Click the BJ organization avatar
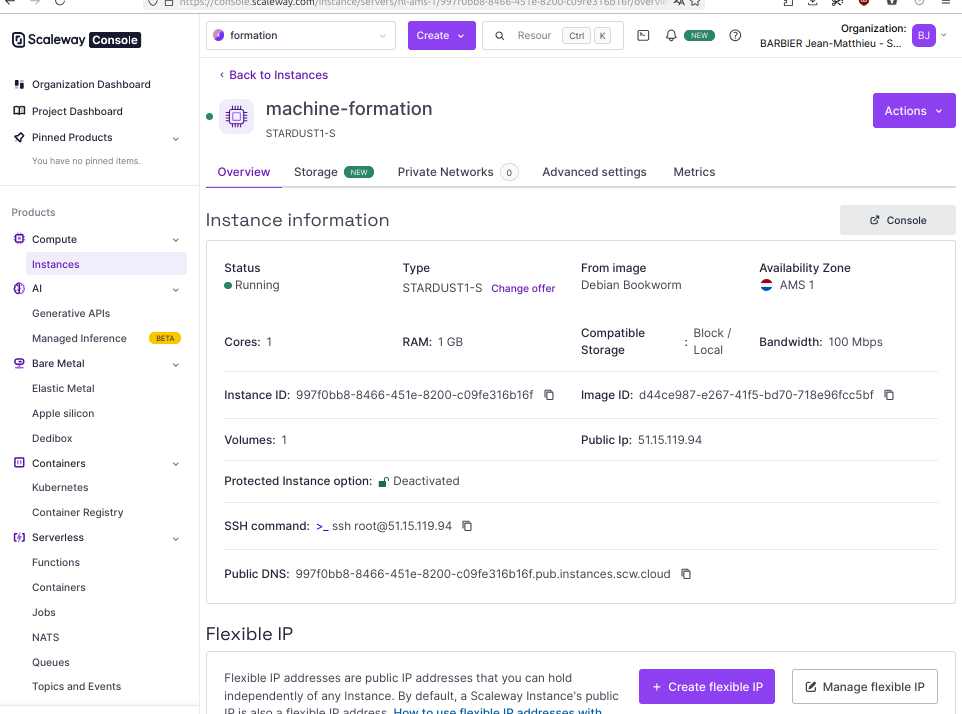The image size is (962, 714). click(923, 36)
